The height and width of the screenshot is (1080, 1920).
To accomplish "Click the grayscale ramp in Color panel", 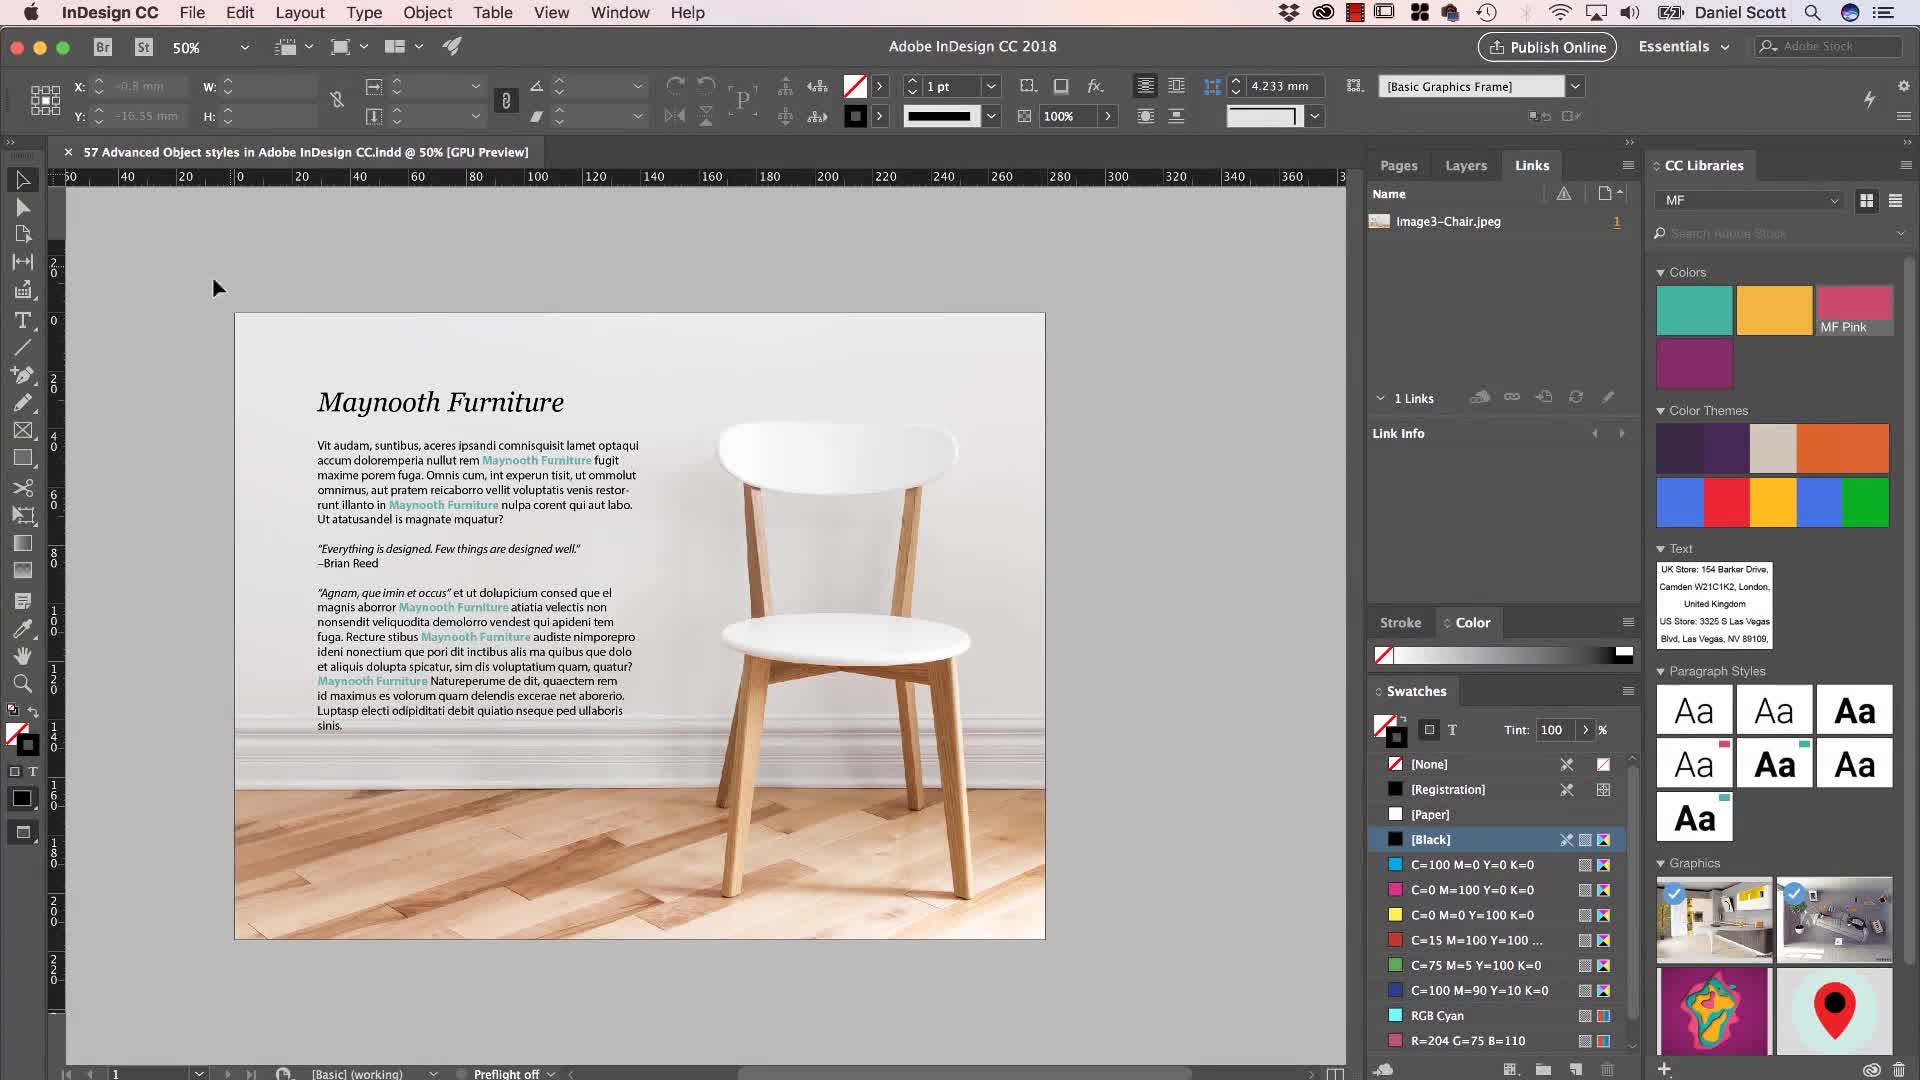I will 1504,655.
